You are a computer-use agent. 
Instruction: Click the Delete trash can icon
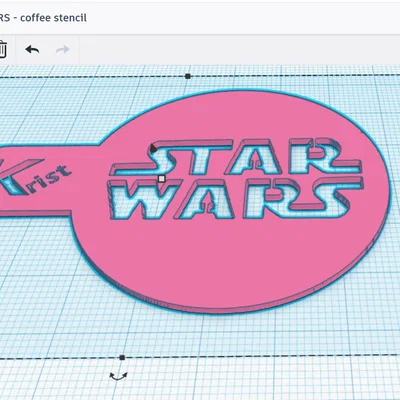tap(2, 49)
